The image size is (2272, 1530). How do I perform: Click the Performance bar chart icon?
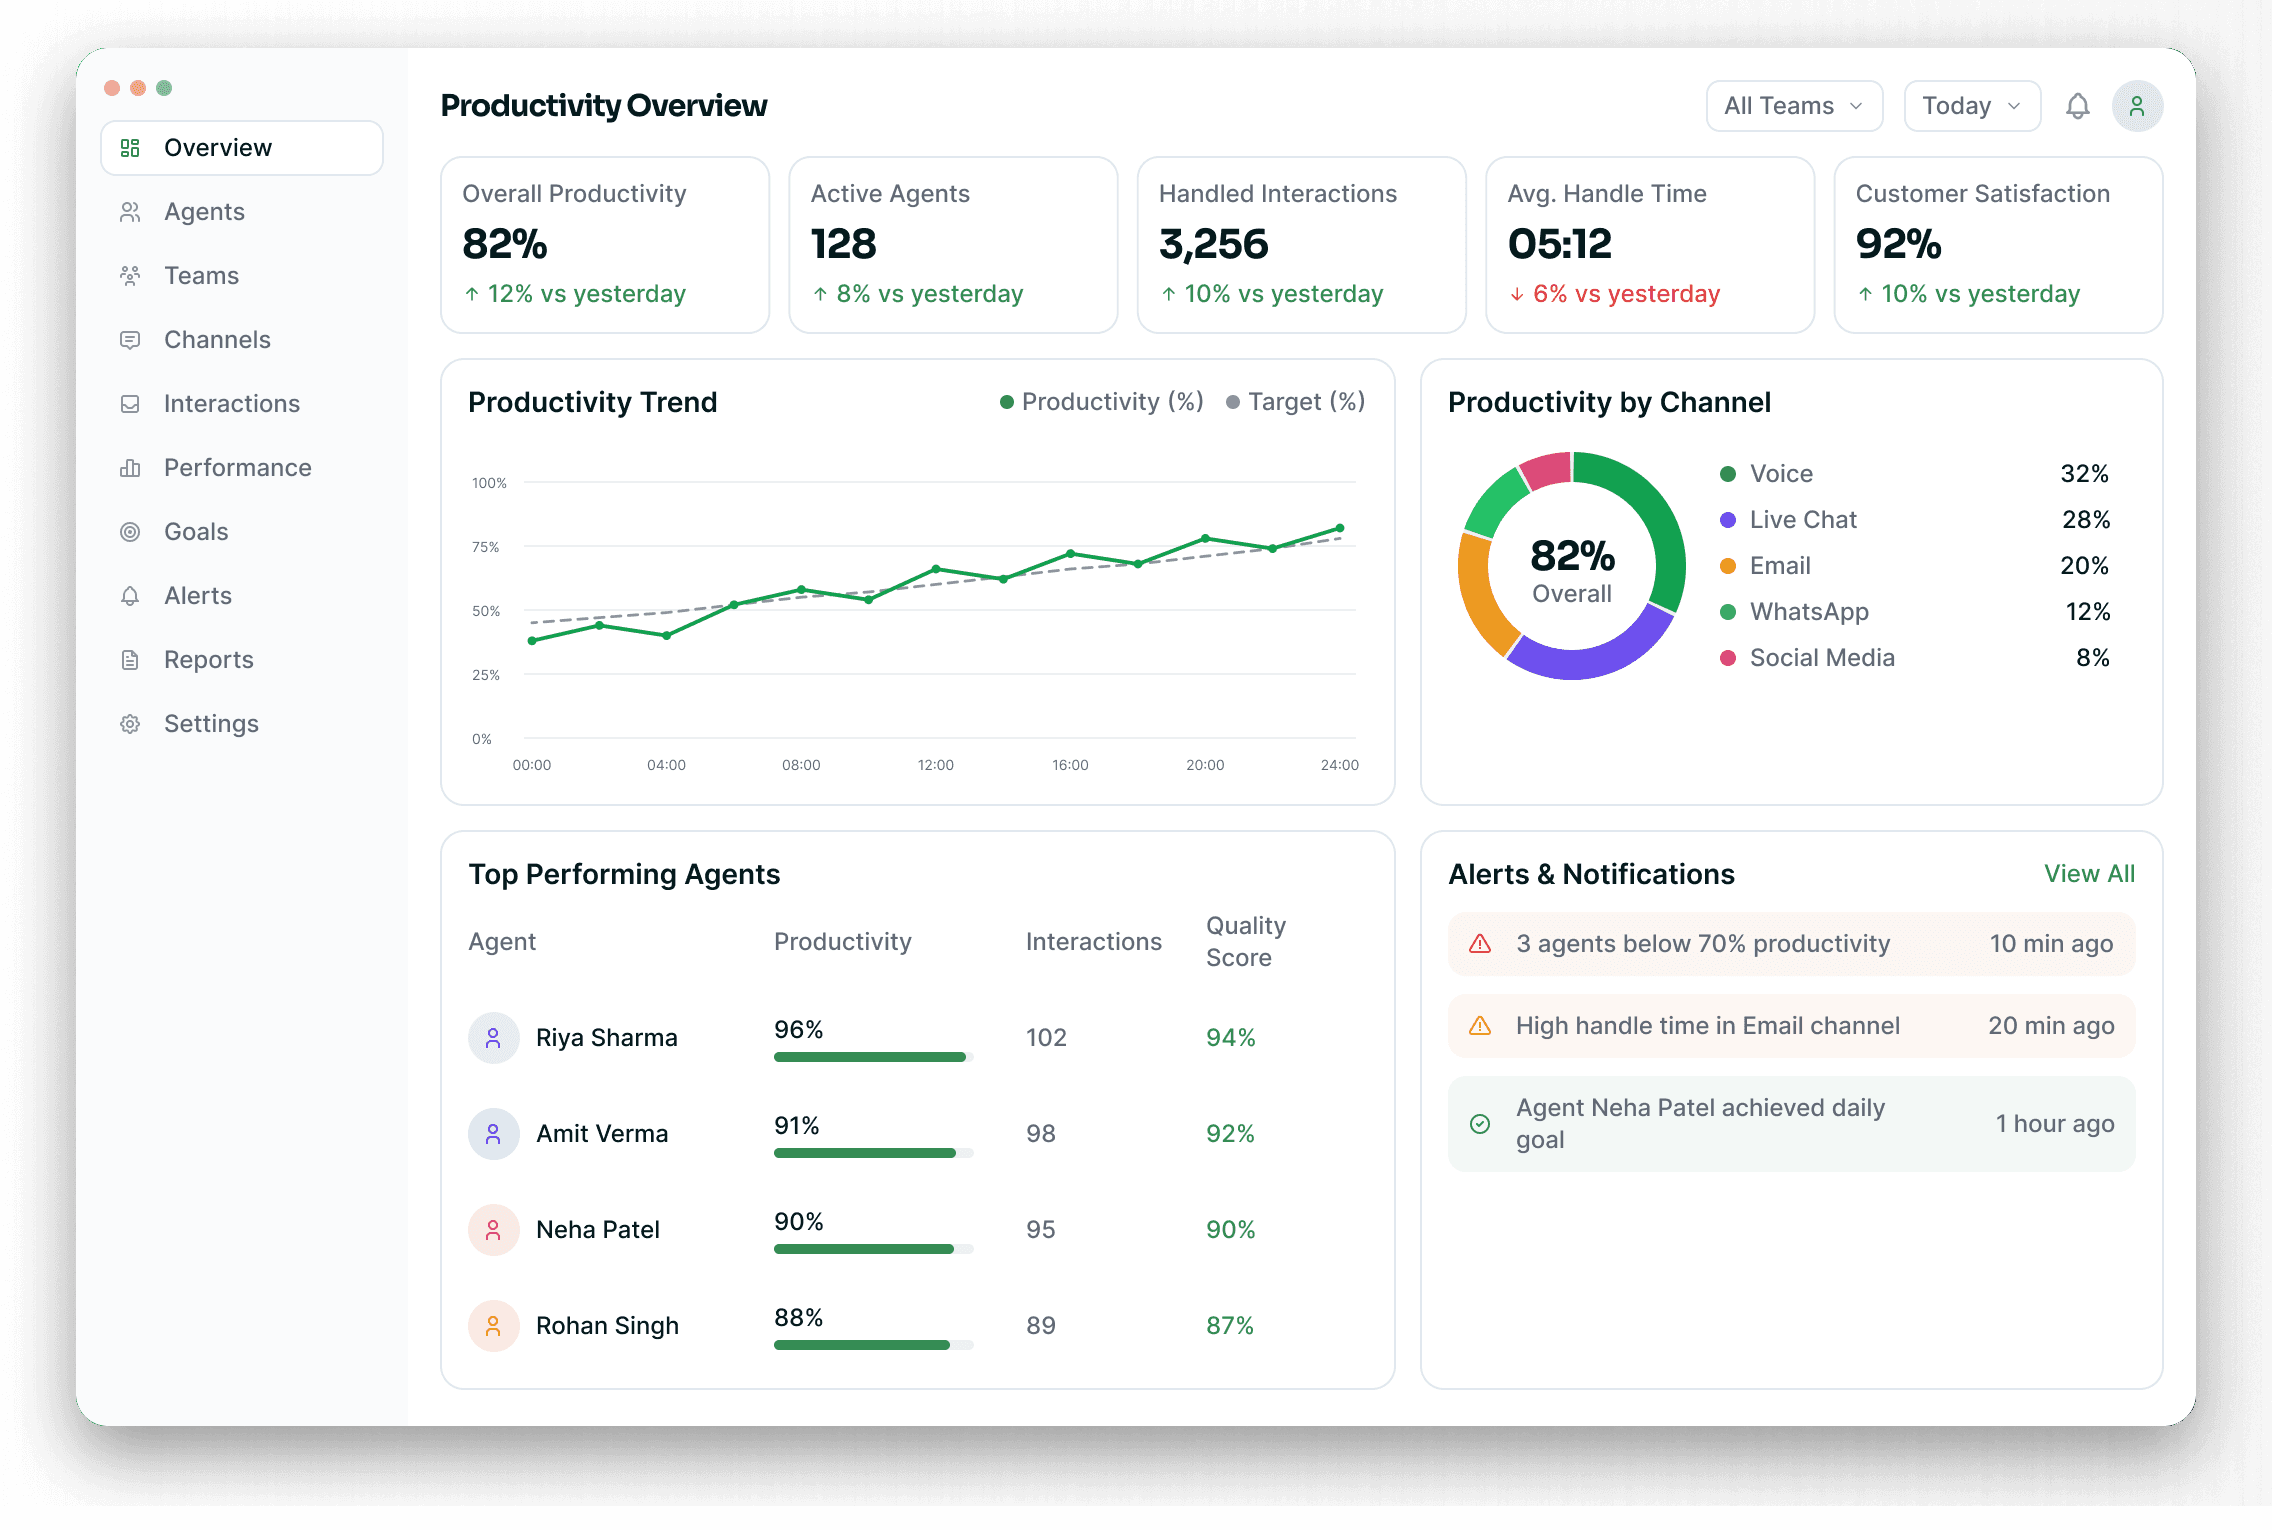(x=130, y=468)
